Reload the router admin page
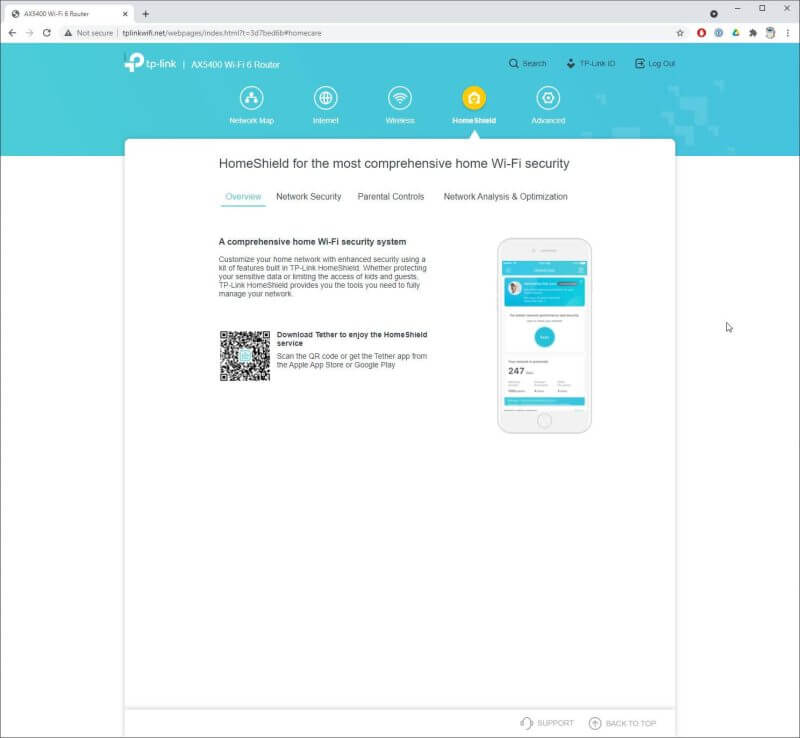This screenshot has height=738, width=800. pyautogui.click(x=47, y=33)
